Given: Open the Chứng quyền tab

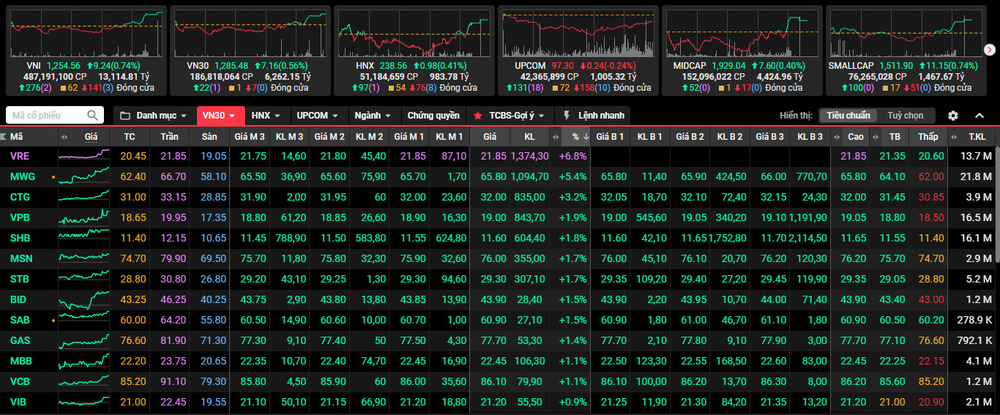Looking at the screenshot, I should (434, 115).
